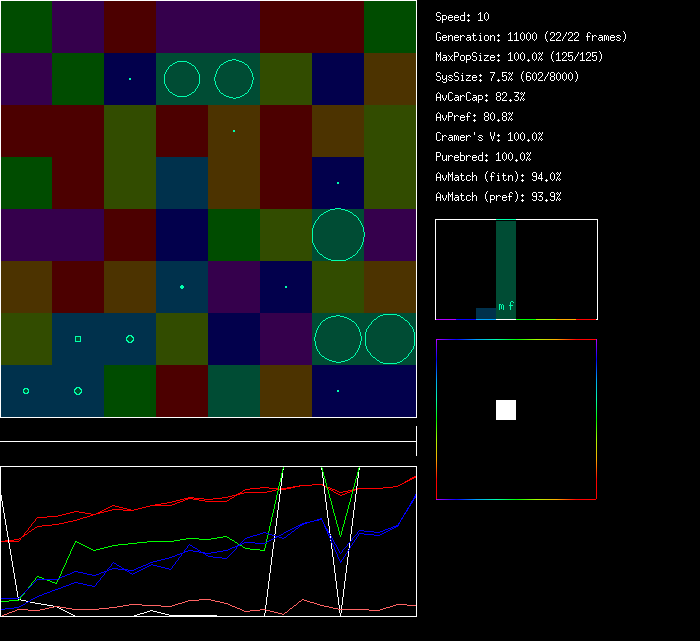This screenshot has height=641, width=700.
Task: Click the MaxPopSize statistic line
Action: click(519, 57)
